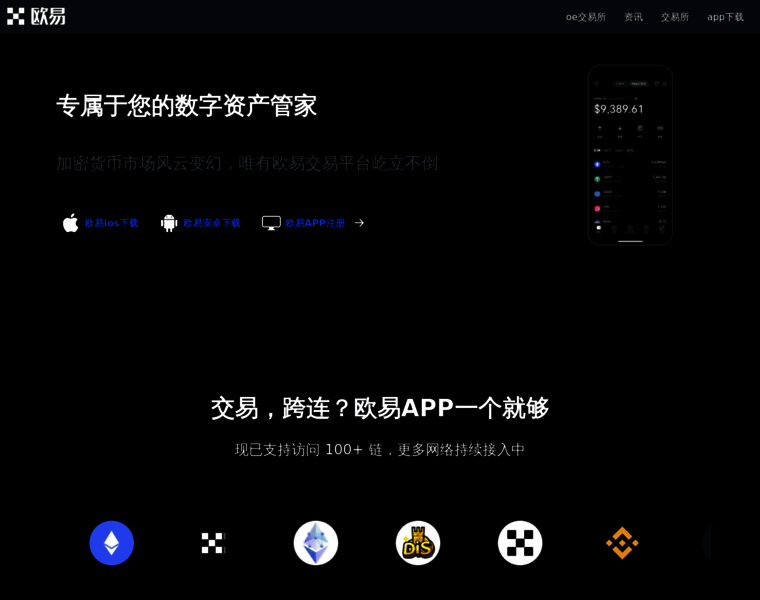The height and width of the screenshot is (600, 760).
Task: Click the desktop monitor icon
Action: 271,223
